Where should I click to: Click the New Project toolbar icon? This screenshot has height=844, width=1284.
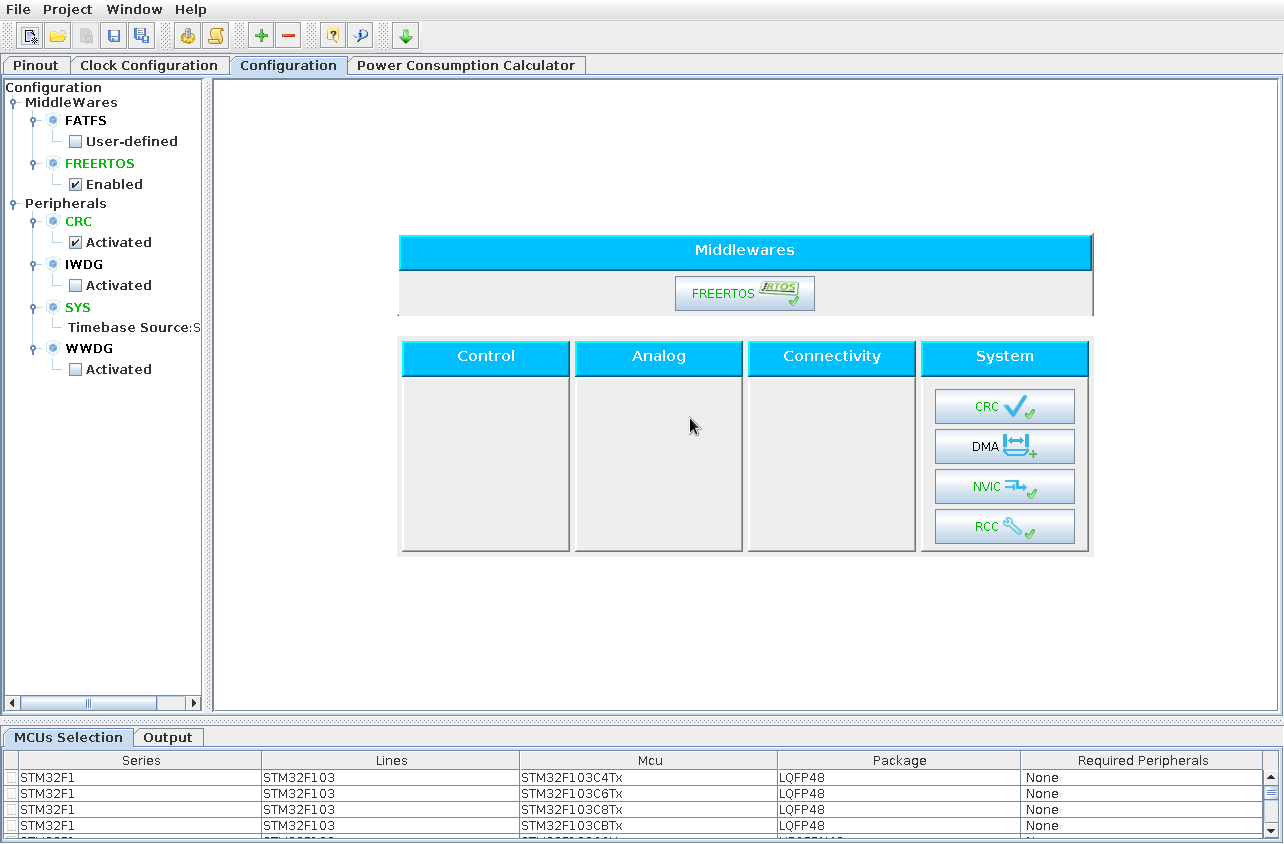pyautogui.click(x=31, y=36)
